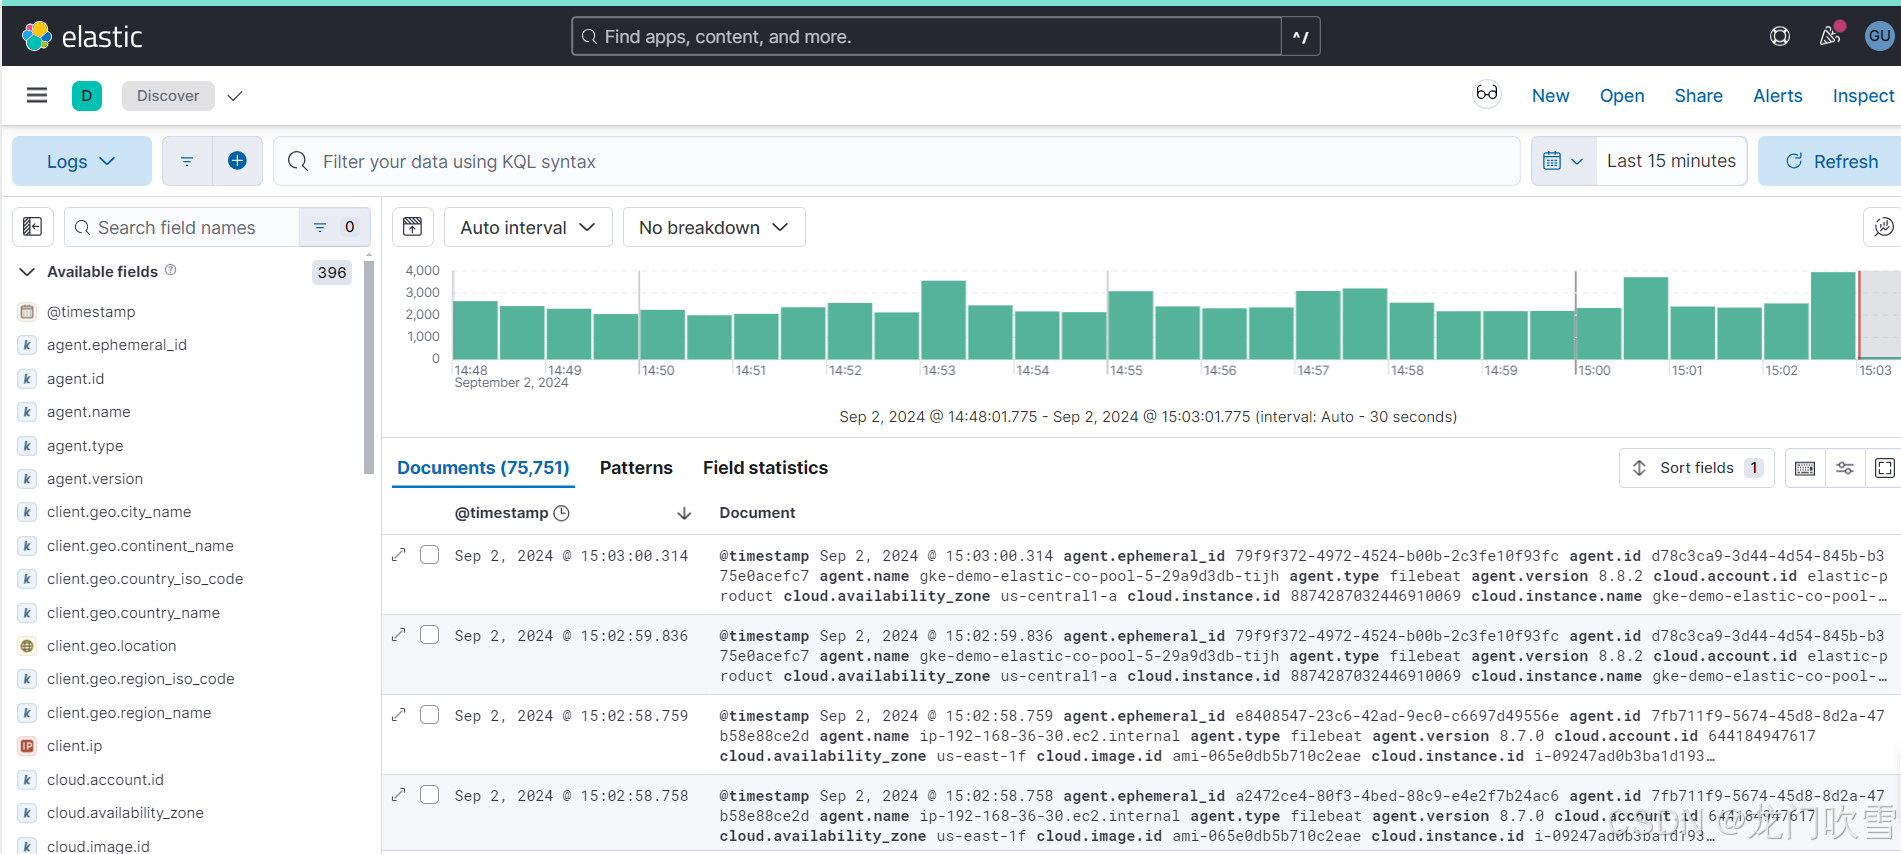Open the main navigation hamburger menu
This screenshot has width=1901, height=854.
click(x=37, y=95)
